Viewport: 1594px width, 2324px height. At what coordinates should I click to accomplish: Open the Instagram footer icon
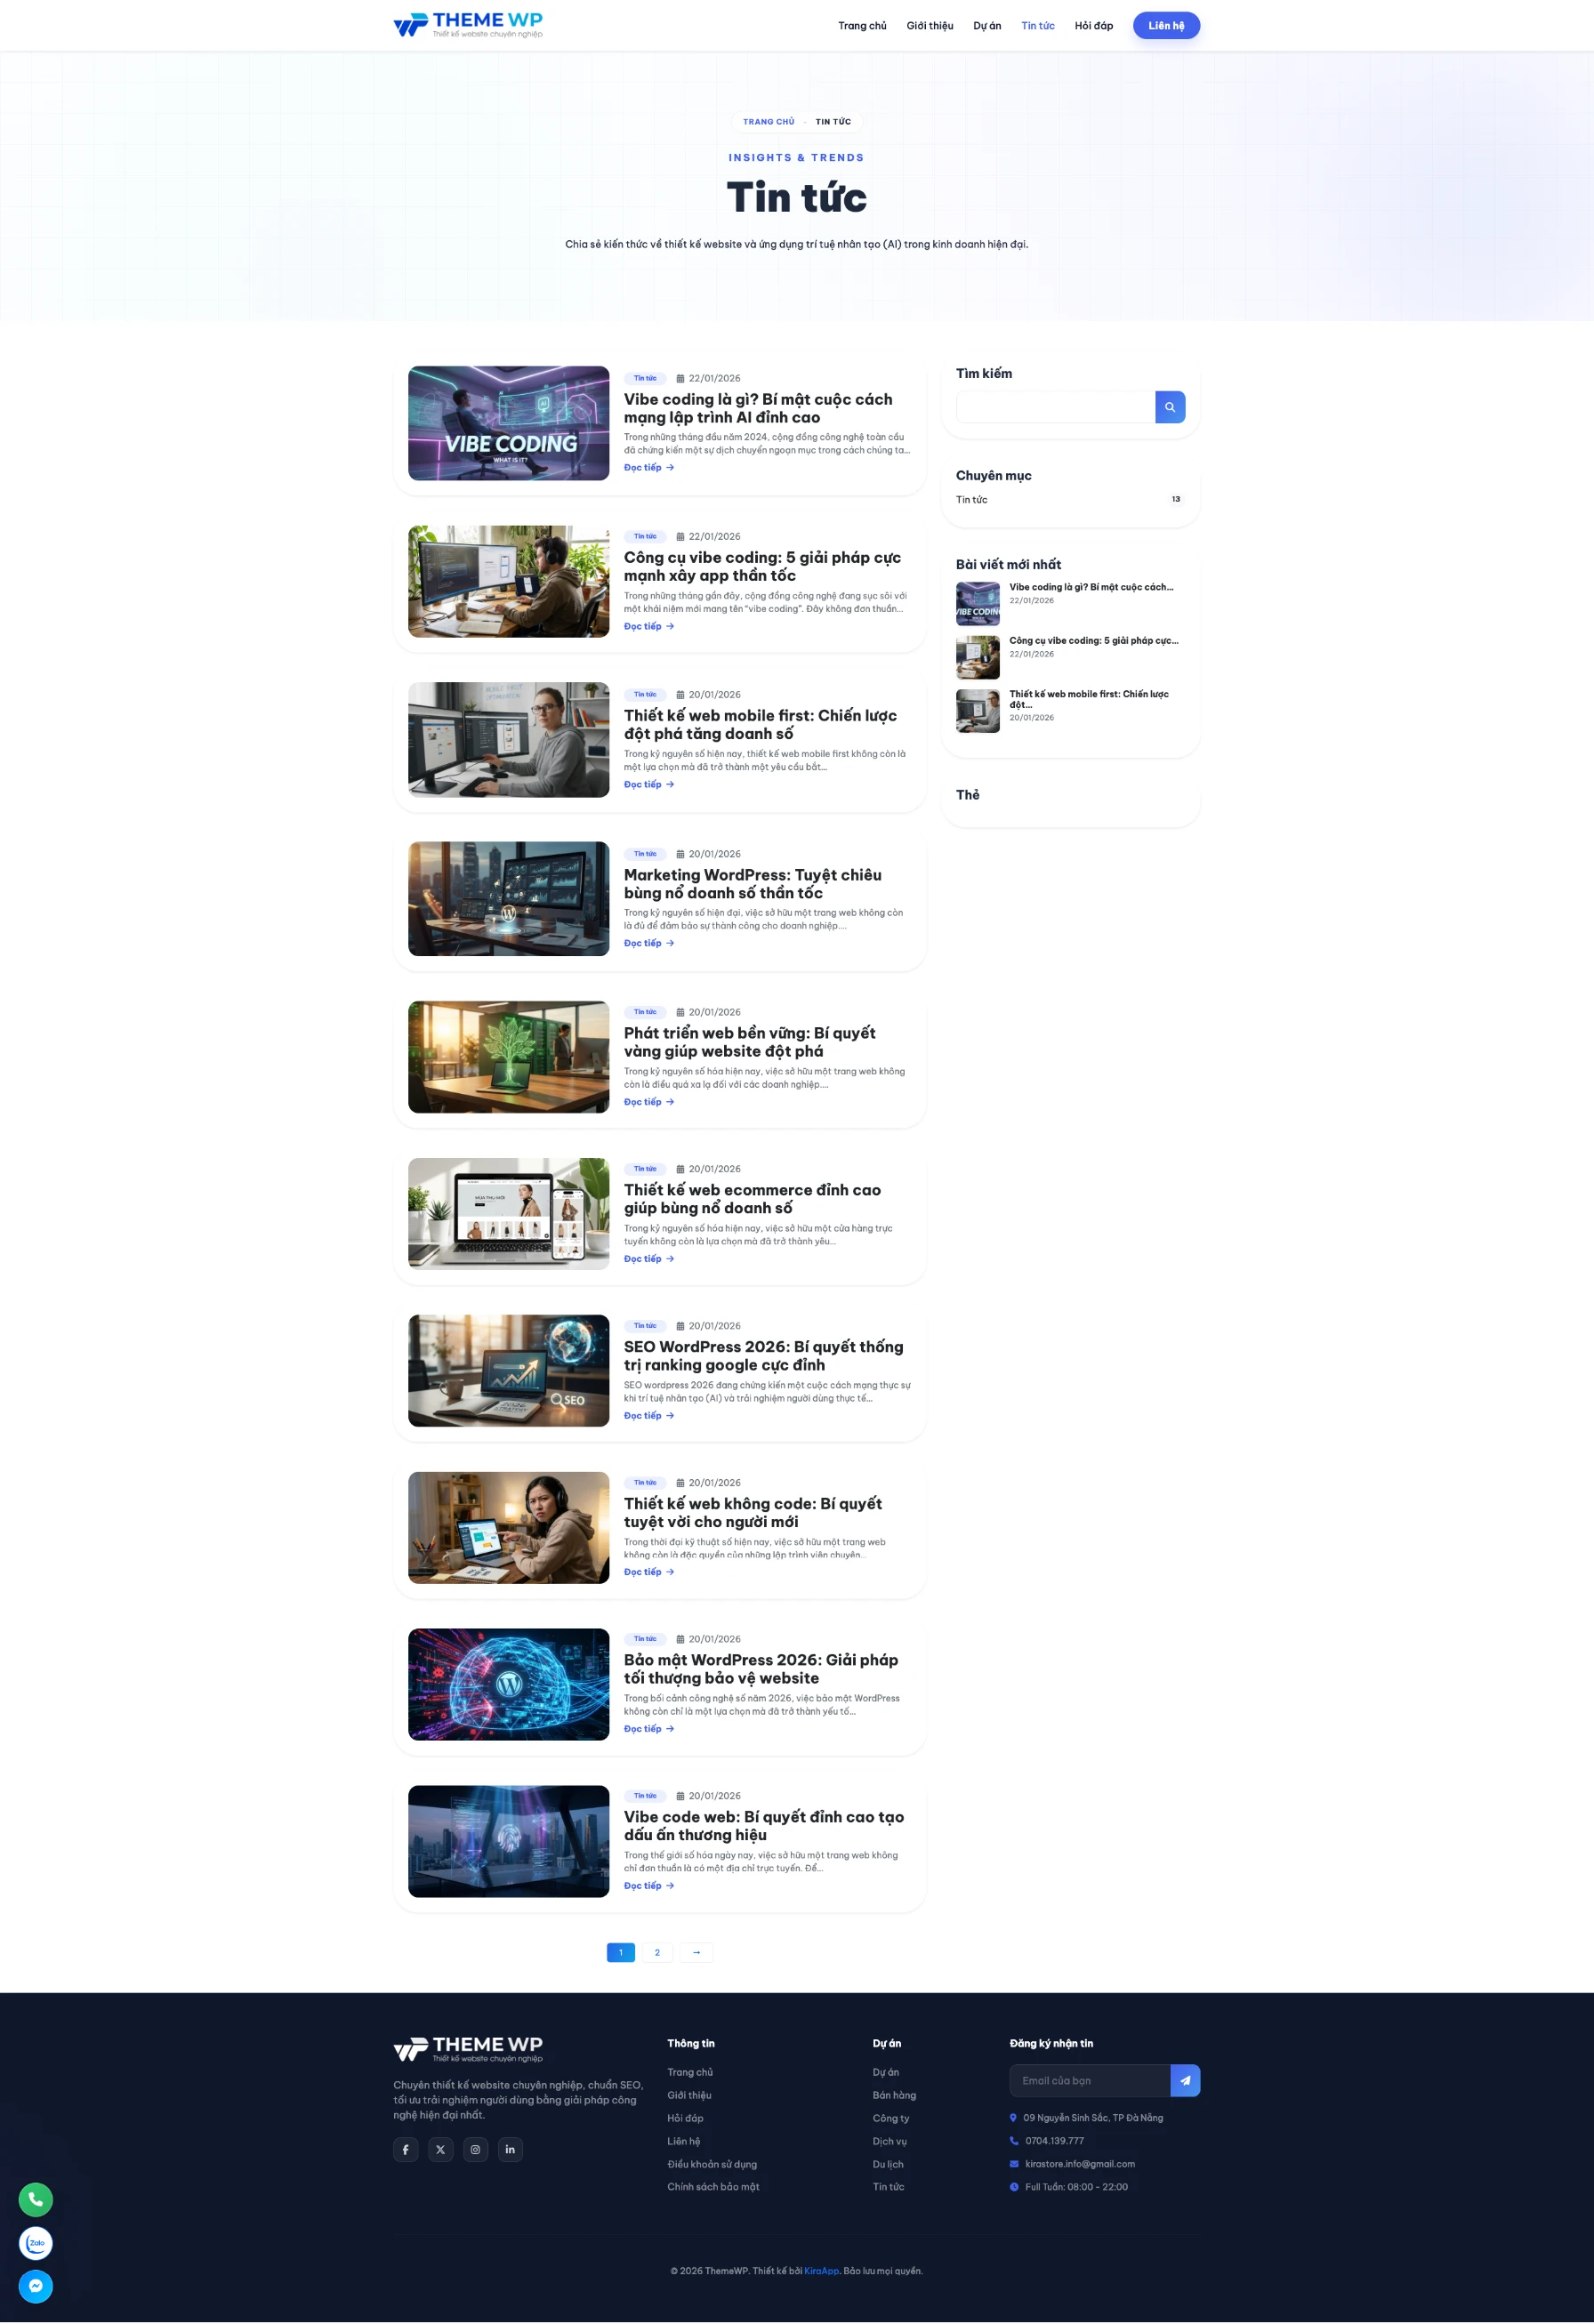pyautogui.click(x=475, y=2149)
